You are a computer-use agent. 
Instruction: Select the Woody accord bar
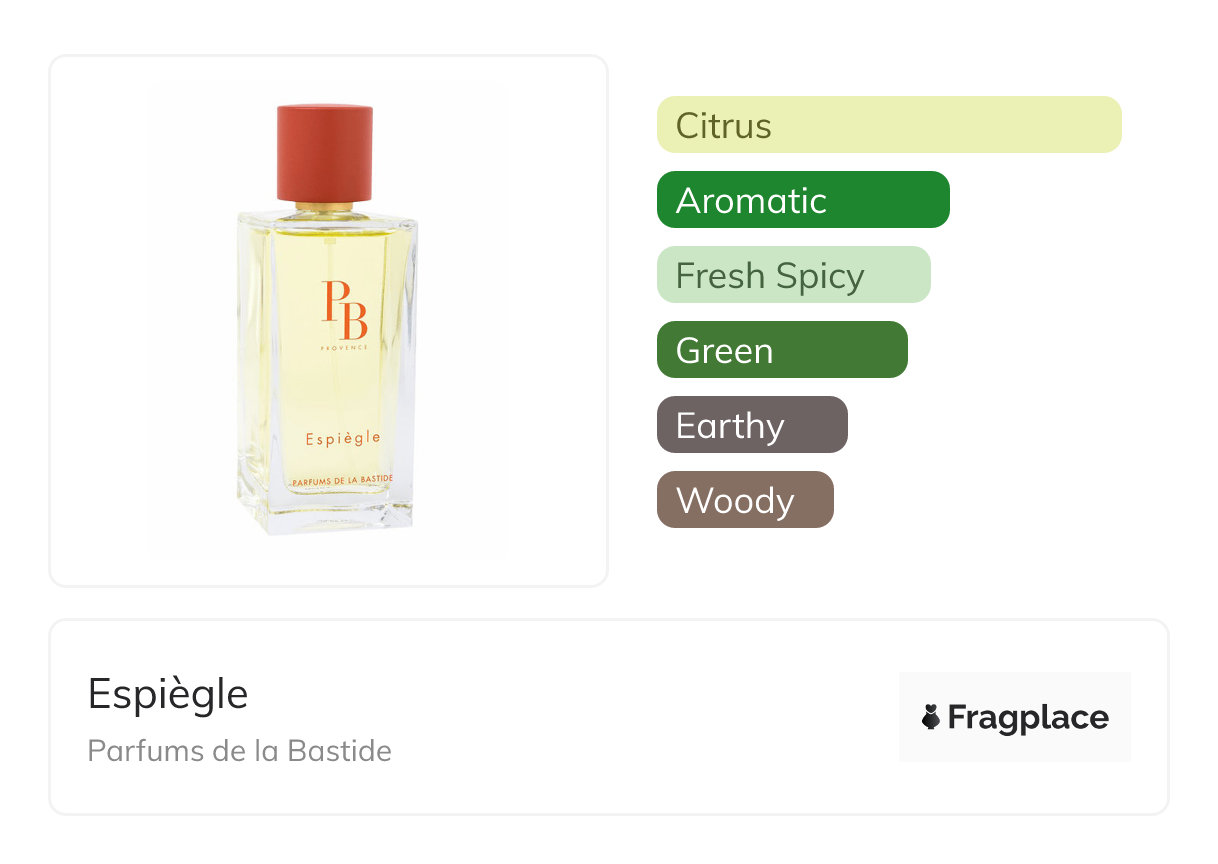[745, 500]
